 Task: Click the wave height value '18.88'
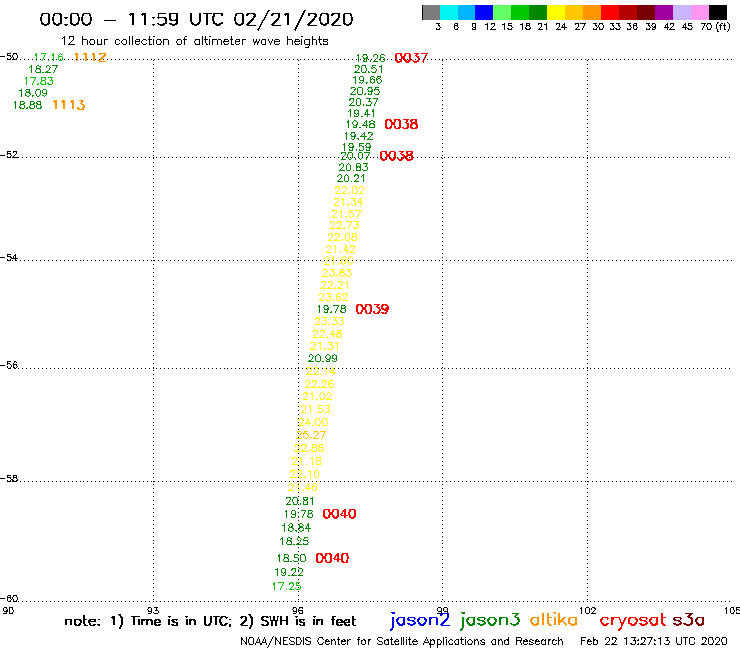click(27, 105)
